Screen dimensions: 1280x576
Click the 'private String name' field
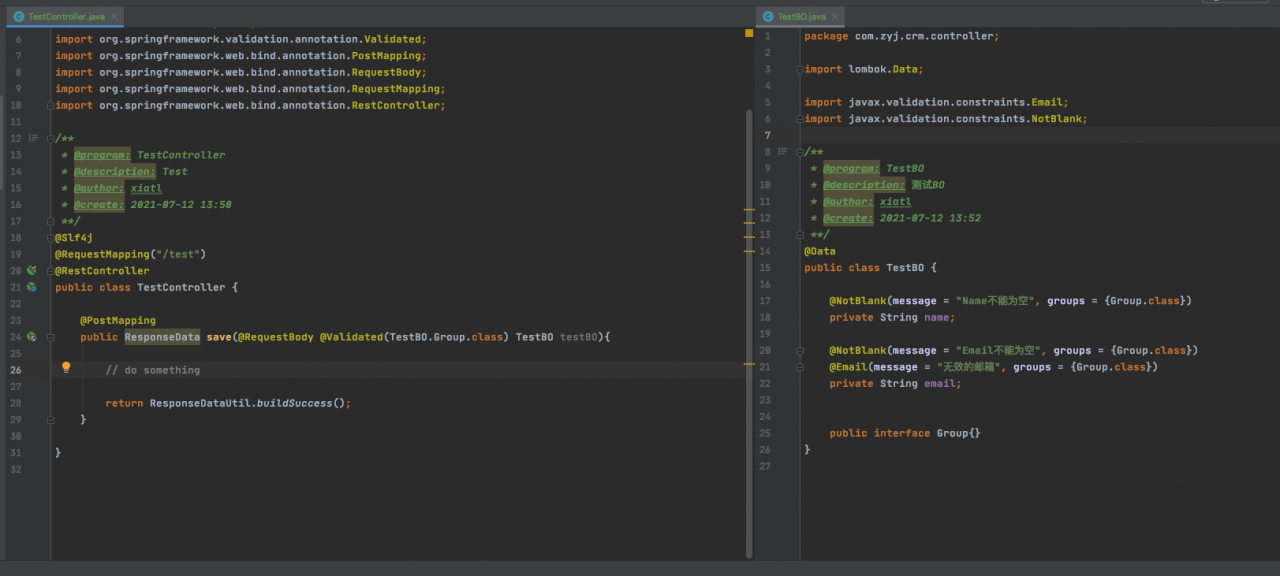tap(892, 317)
